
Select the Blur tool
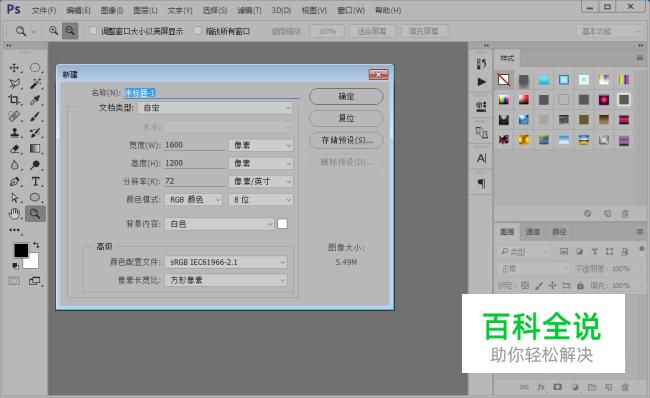[x=15, y=165]
